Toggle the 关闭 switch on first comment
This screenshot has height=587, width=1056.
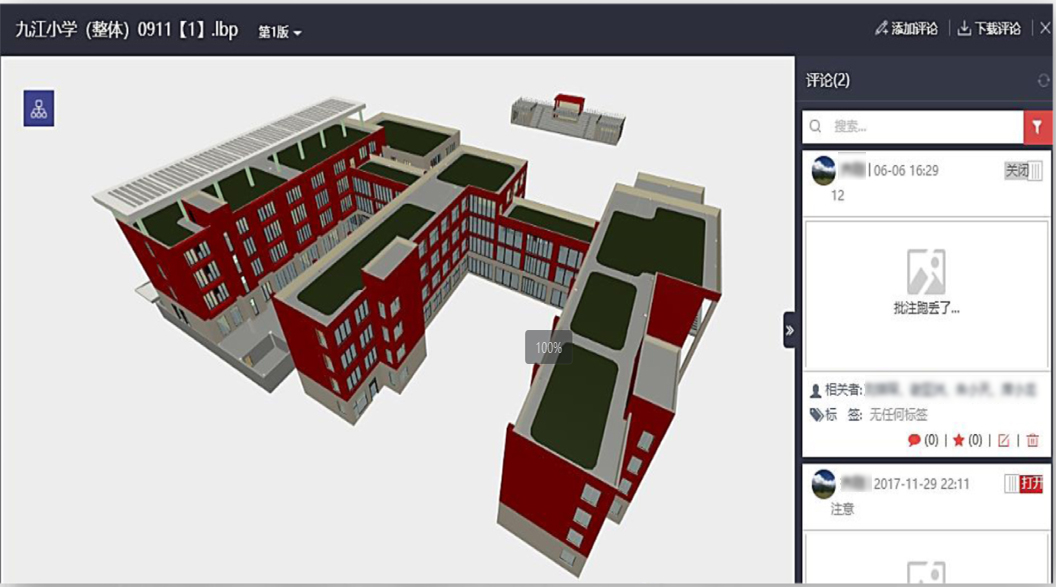tap(1023, 171)
